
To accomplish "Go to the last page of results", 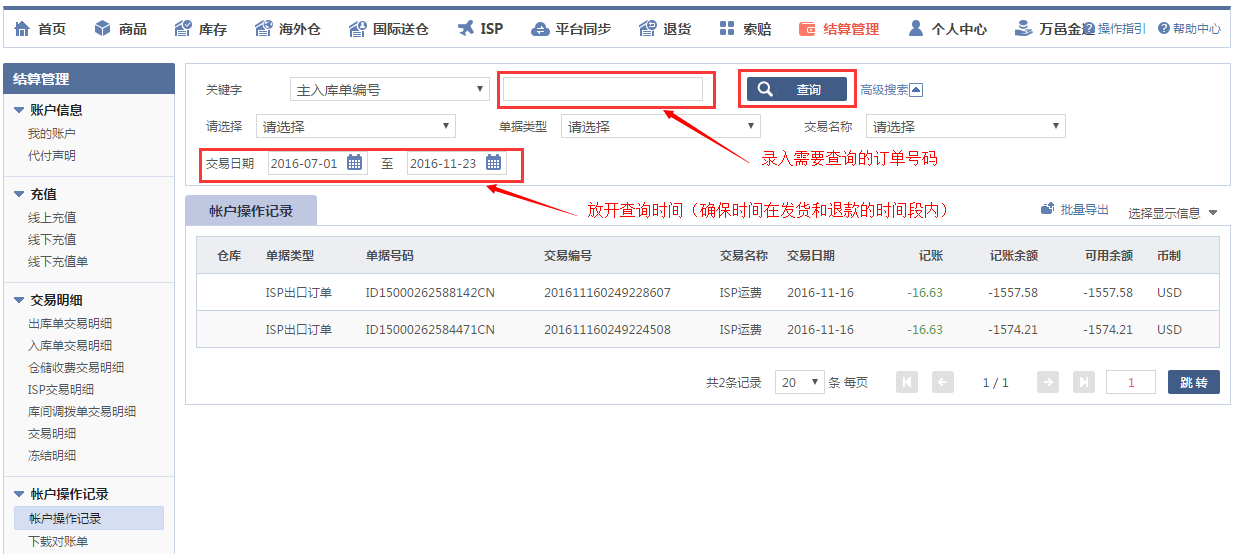I will click(1084, 382).
